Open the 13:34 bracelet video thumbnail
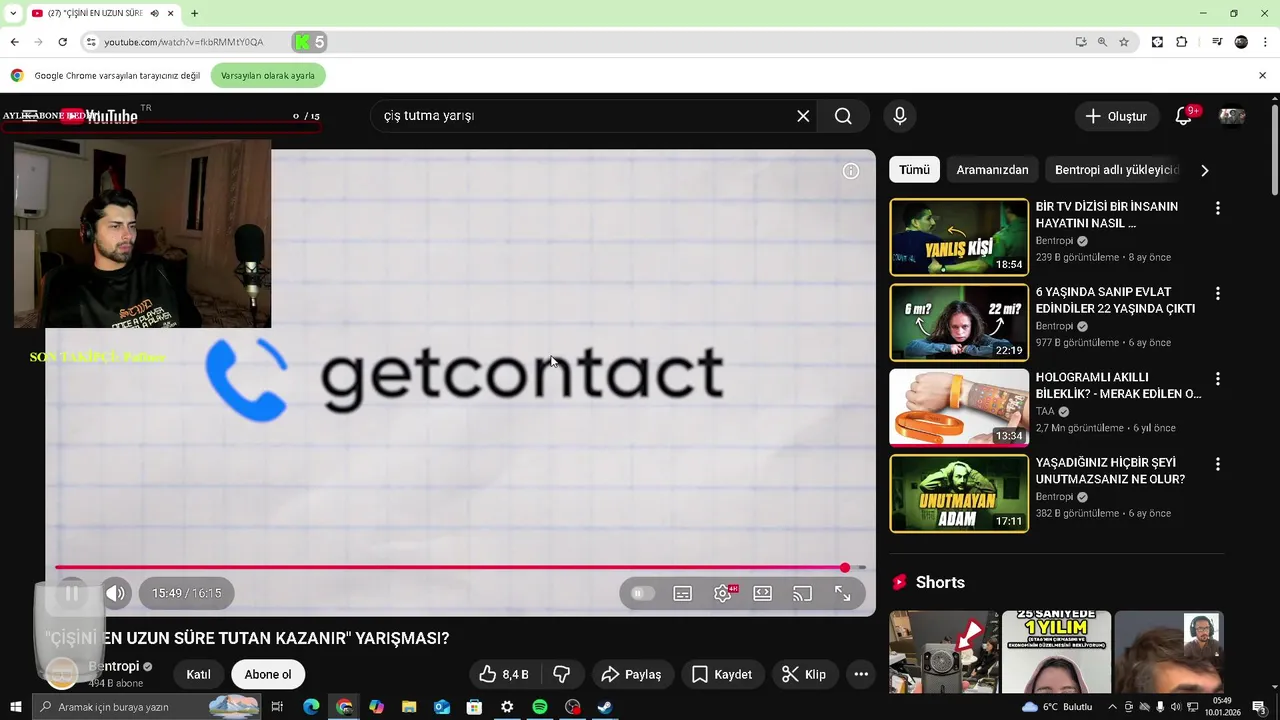This screenshot has height=720, width=1280. point(959,408)
